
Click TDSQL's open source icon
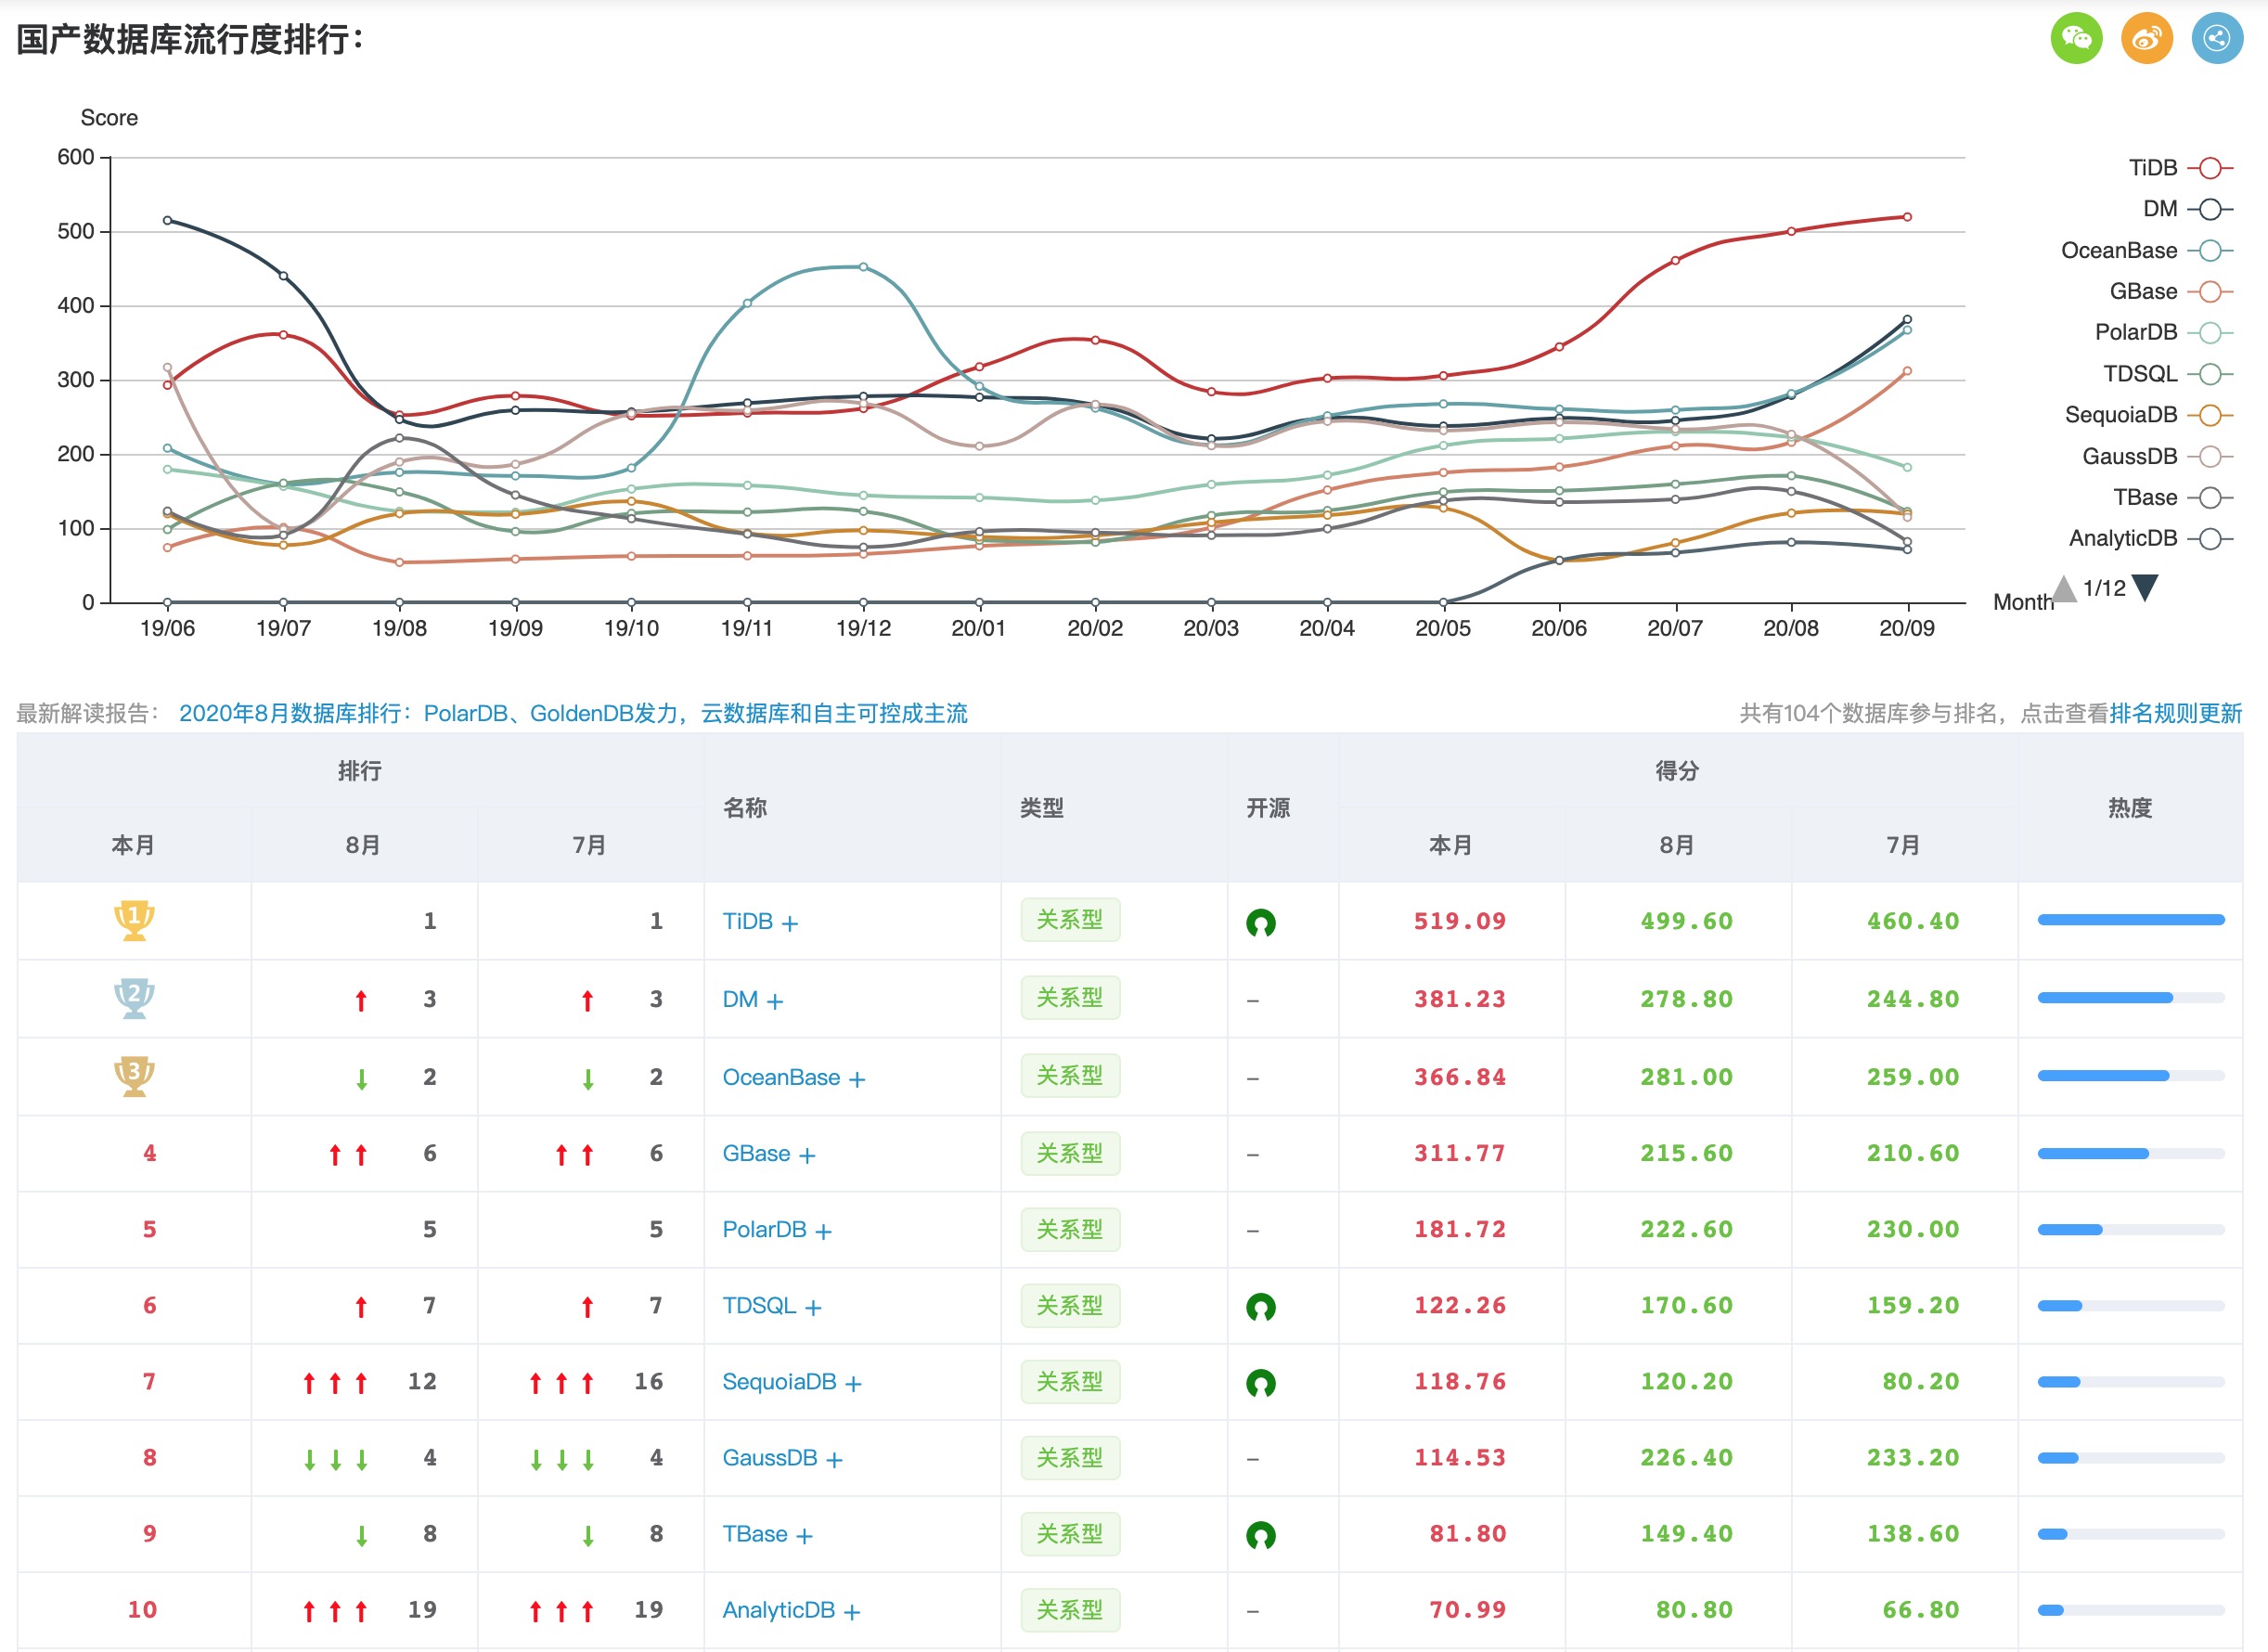[x=1260, y=1306]
